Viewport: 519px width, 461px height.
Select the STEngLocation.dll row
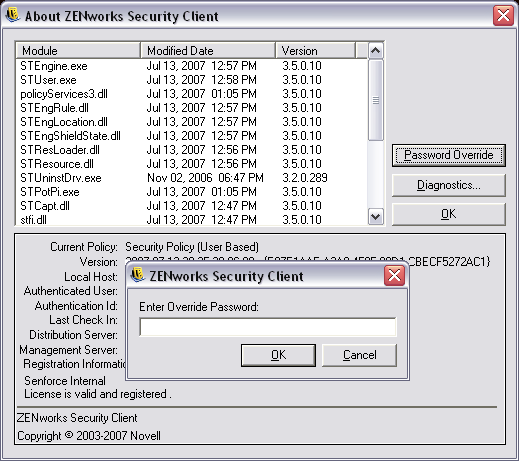click(192, 122)
